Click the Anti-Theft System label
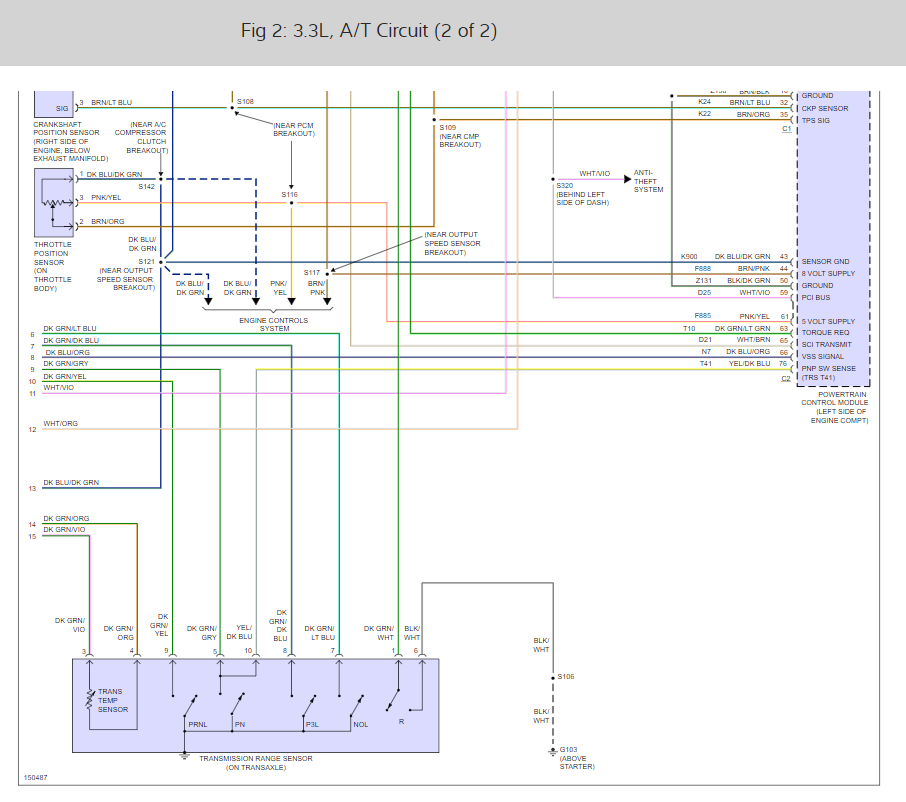This screenshot has height=802, width=906. [x=647, y=181]
